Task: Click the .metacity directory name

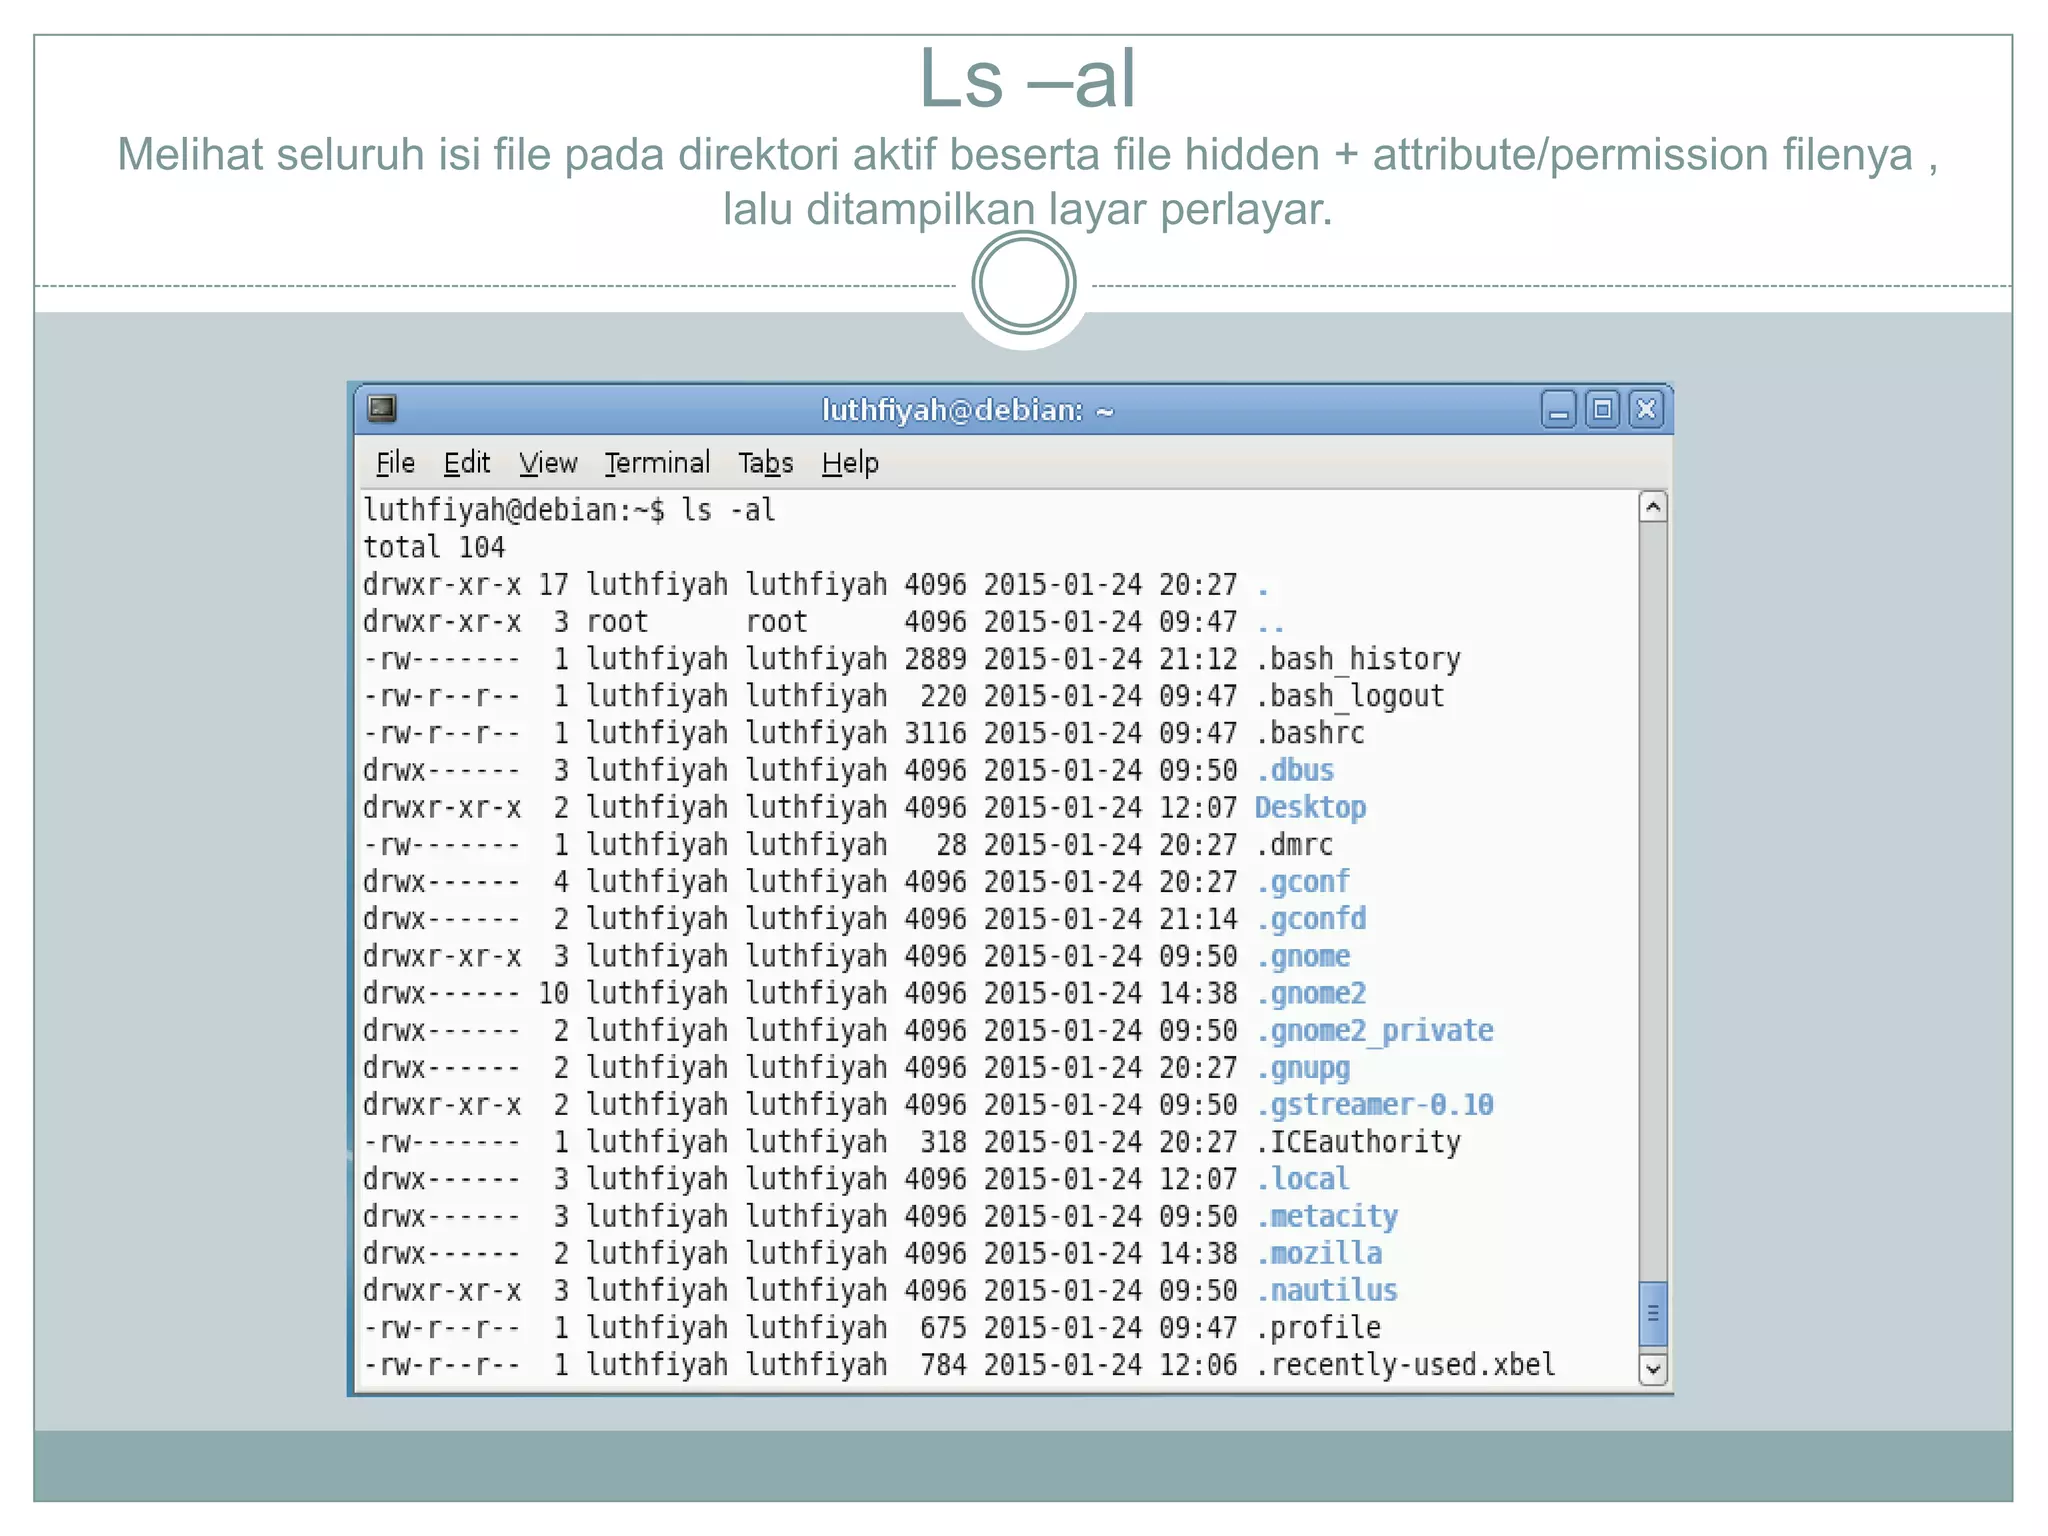Action: (1327, 1216)
